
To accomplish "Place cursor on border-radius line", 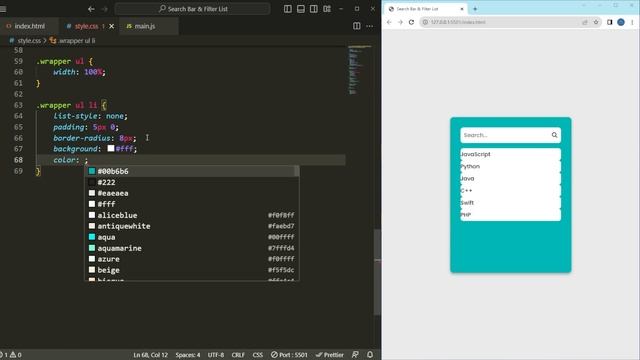I will tap(95, 138).
